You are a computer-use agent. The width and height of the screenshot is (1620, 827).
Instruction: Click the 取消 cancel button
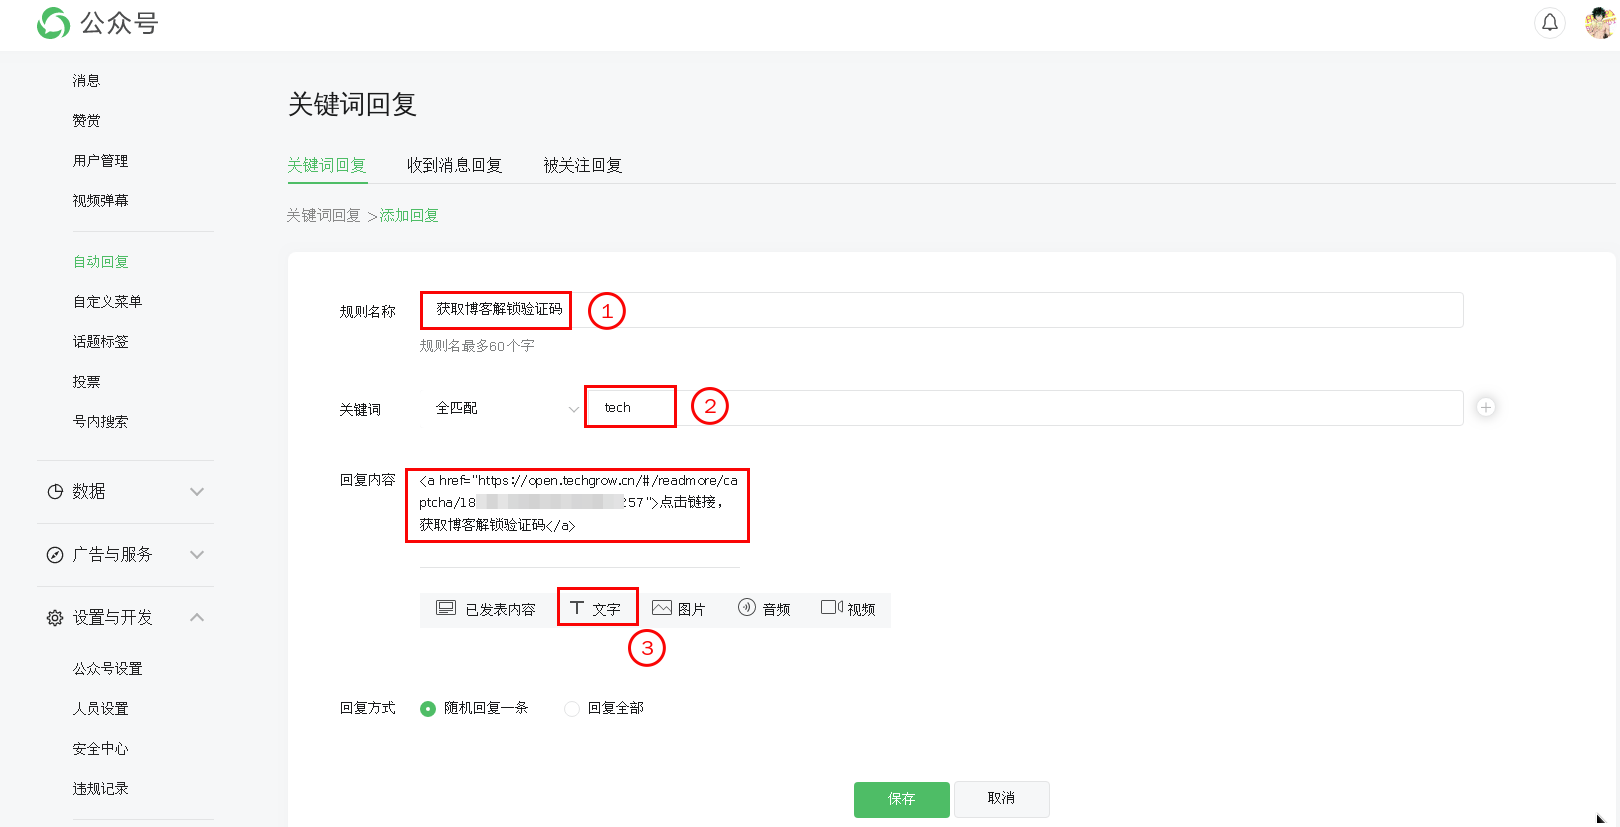click(1001, 798)
